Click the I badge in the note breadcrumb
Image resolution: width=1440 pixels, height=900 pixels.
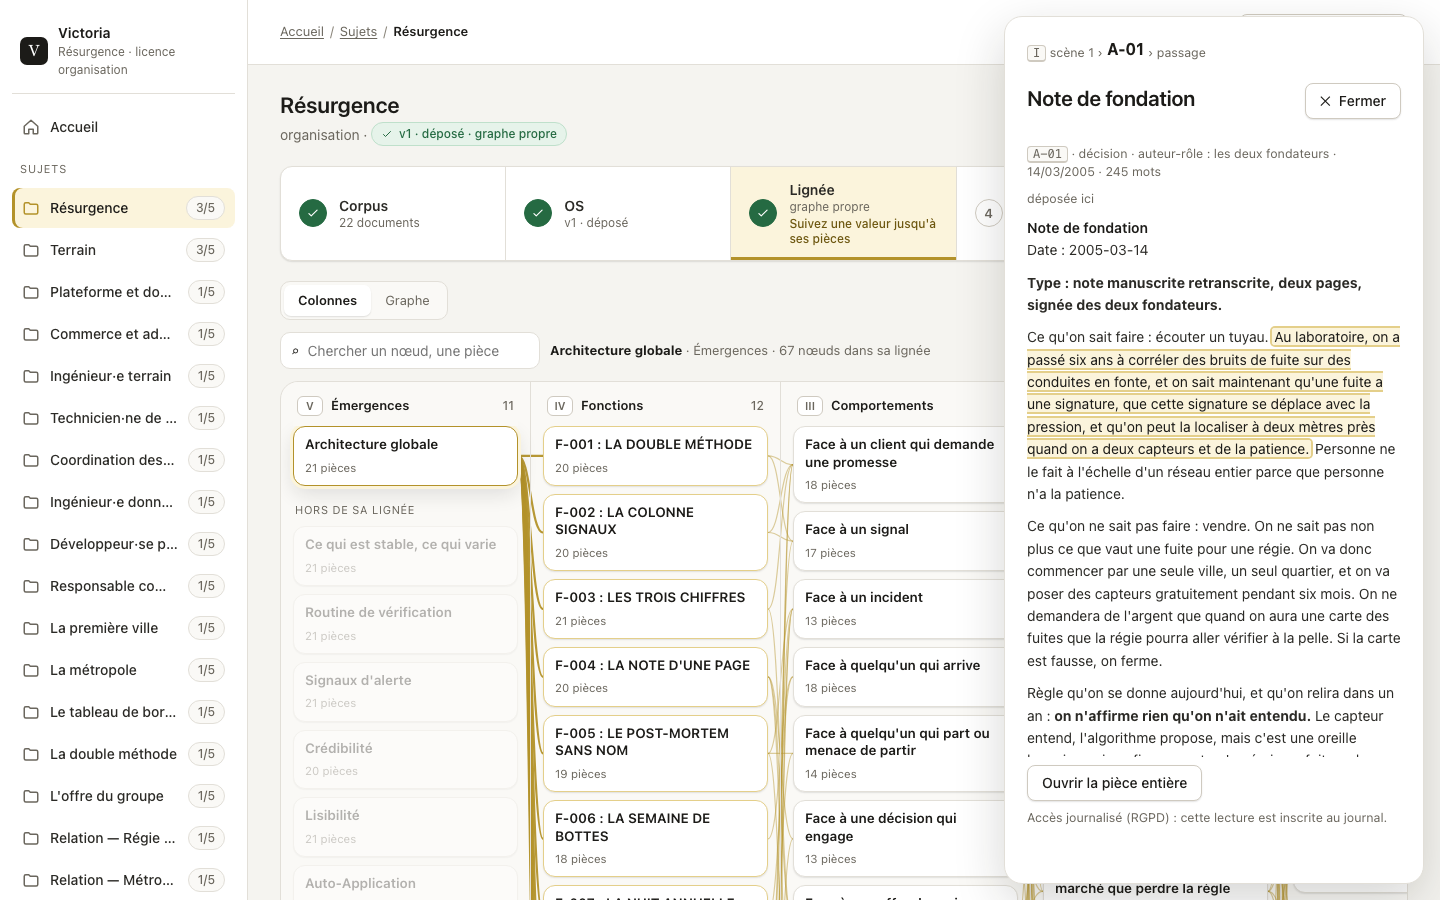(x=1036, y=53)
